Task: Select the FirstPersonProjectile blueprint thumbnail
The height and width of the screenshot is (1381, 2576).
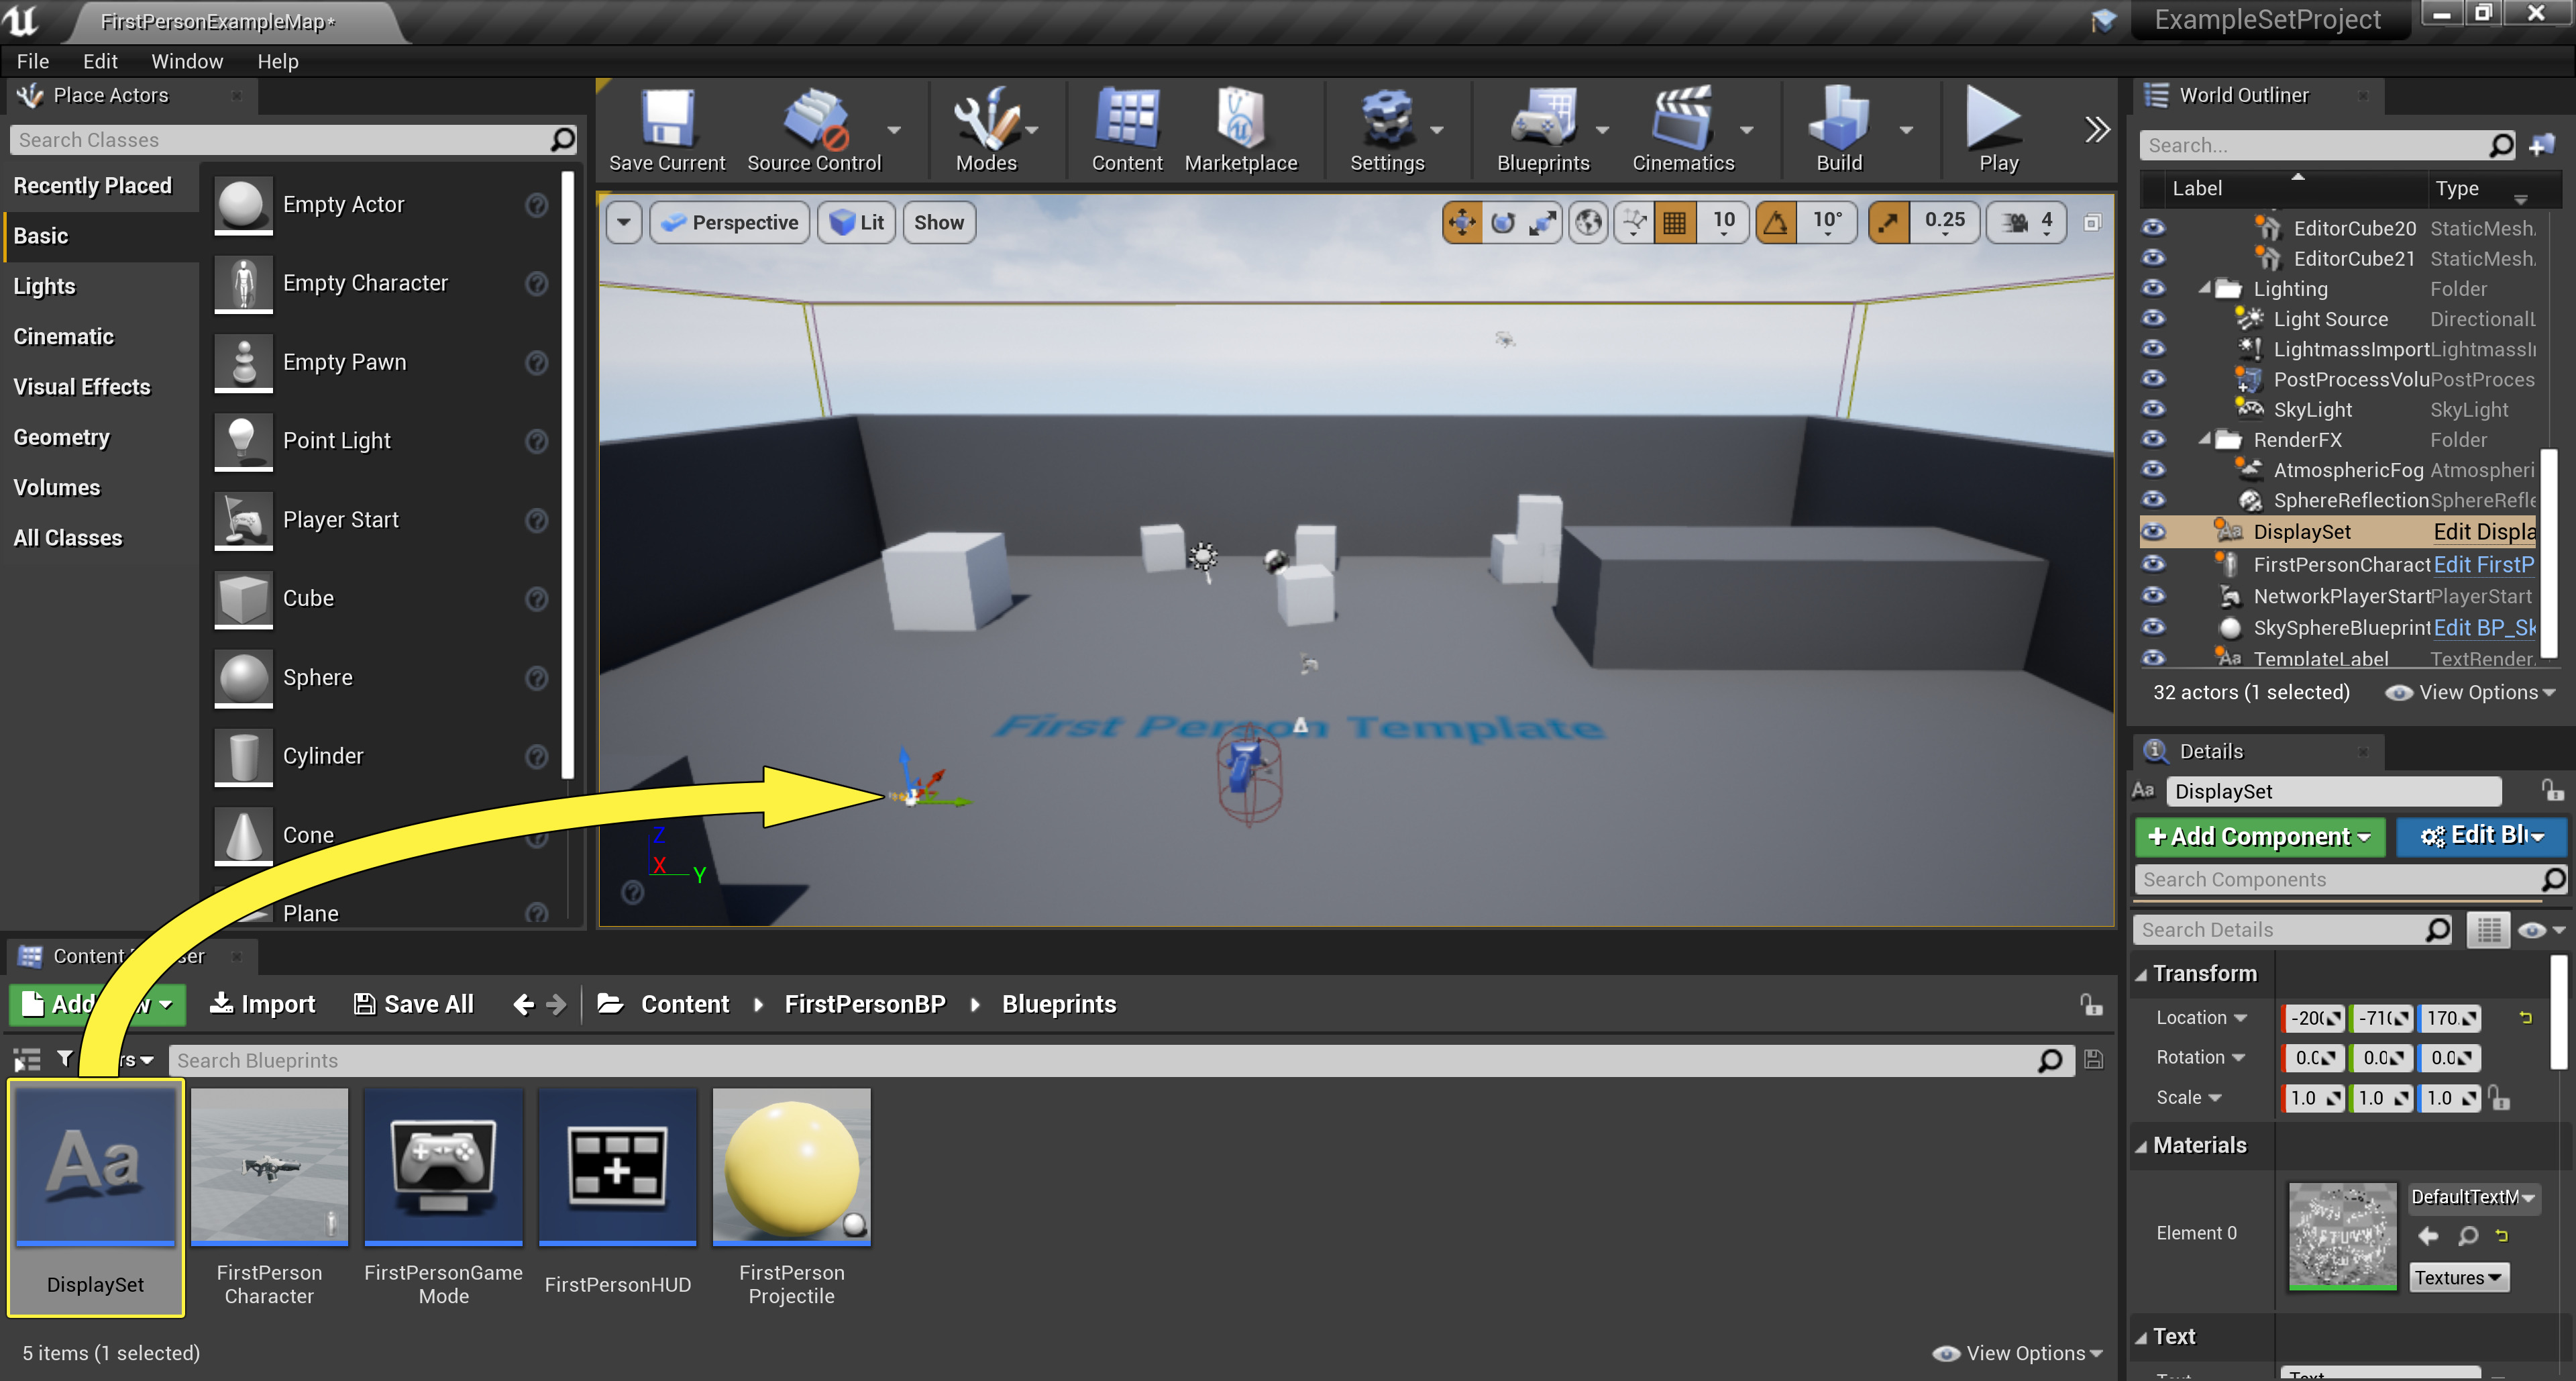Action: coord(791,1166)
